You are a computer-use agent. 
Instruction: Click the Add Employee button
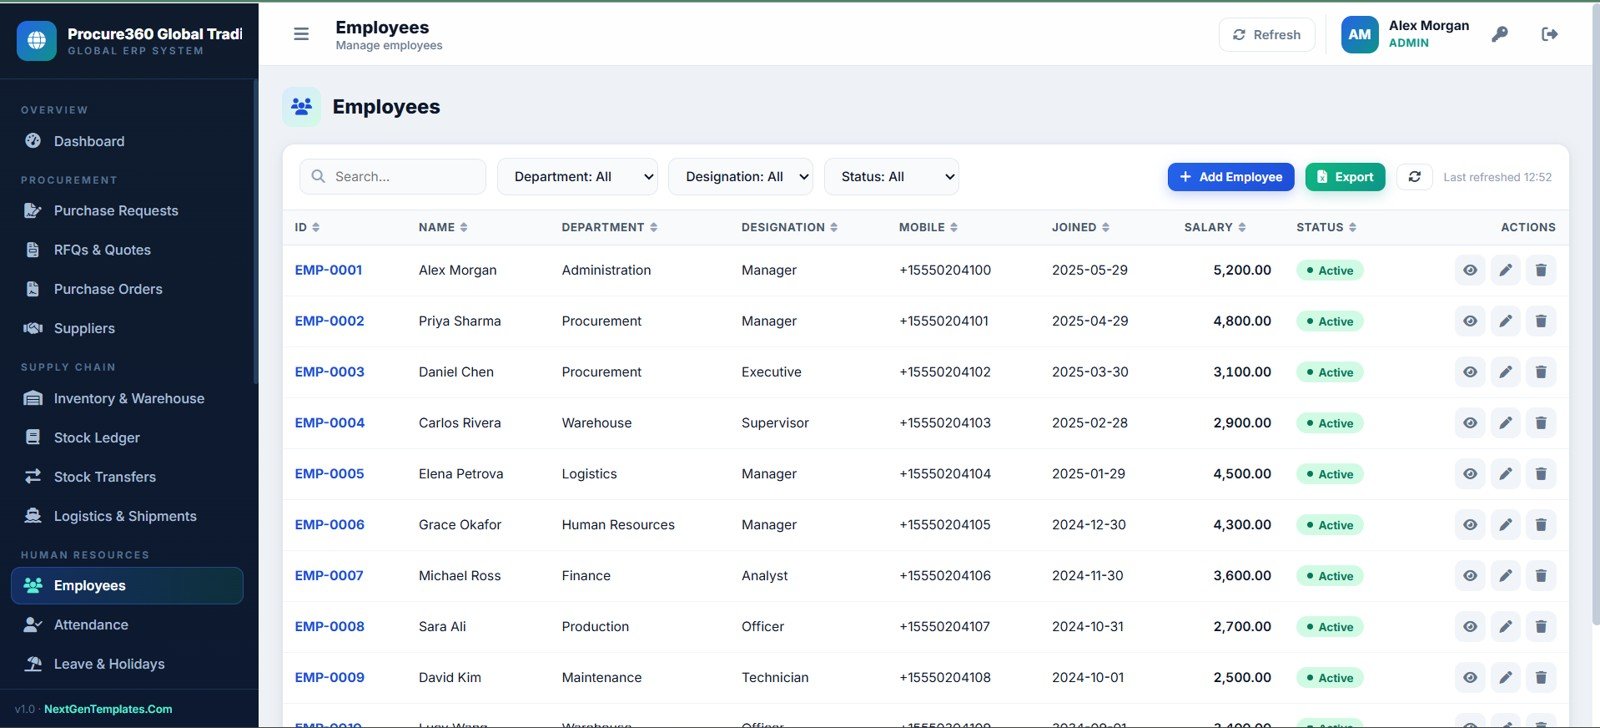(1231, 177)
